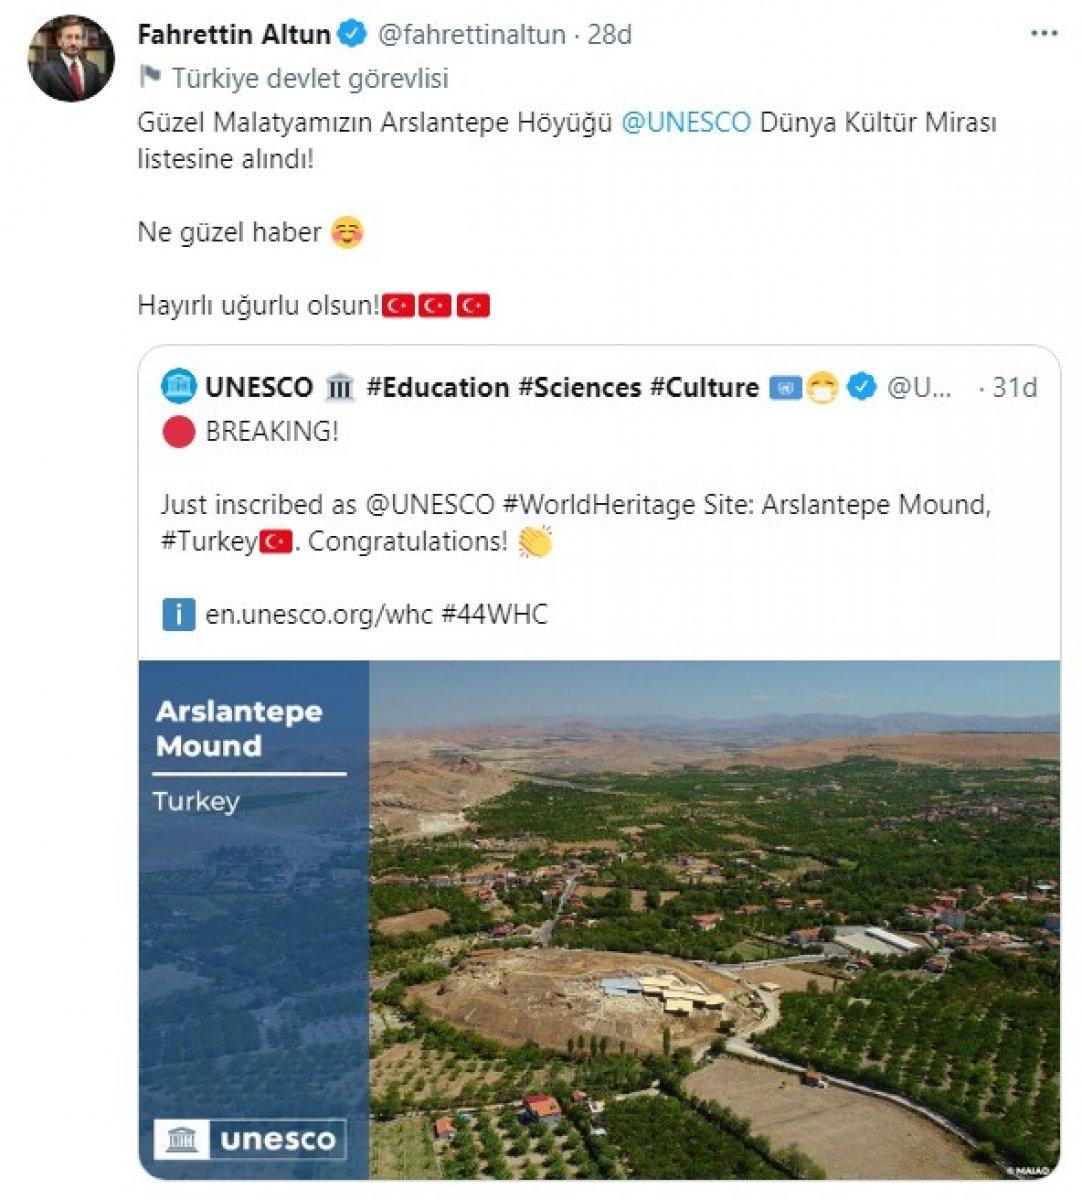The image size is (1082, 1200).
Task: Click the UNESCO logo inside the image
Action: pos(247,1137)
